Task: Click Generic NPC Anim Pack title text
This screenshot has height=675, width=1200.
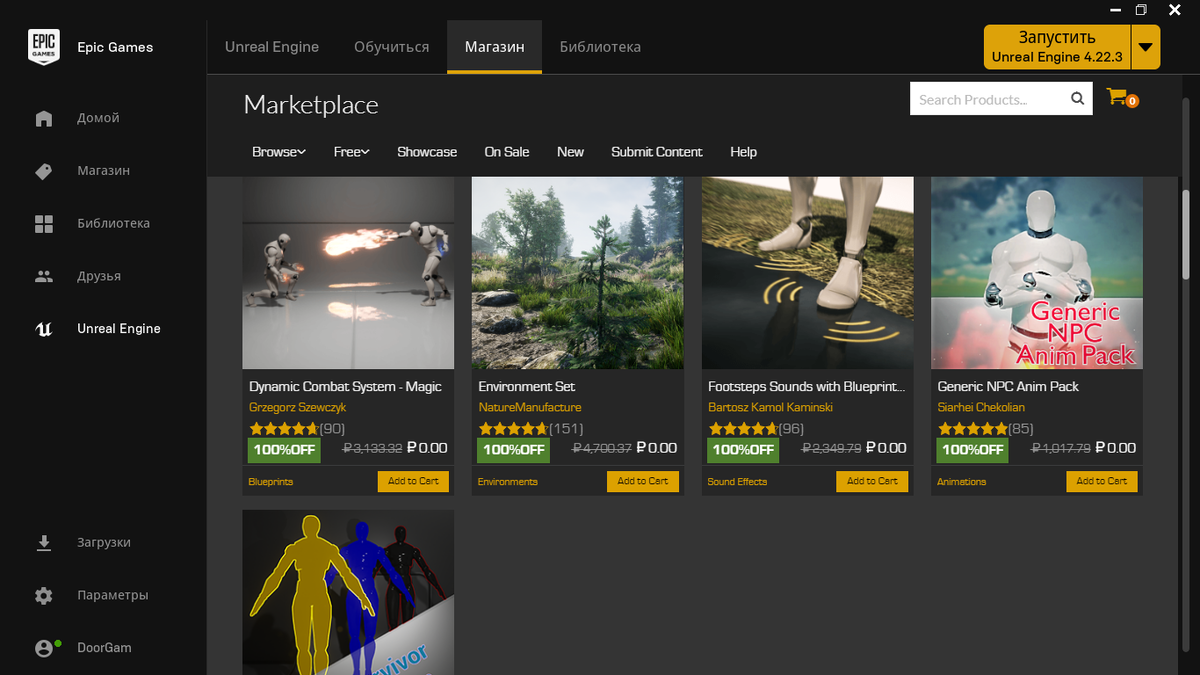Action: coord(1008,386)
